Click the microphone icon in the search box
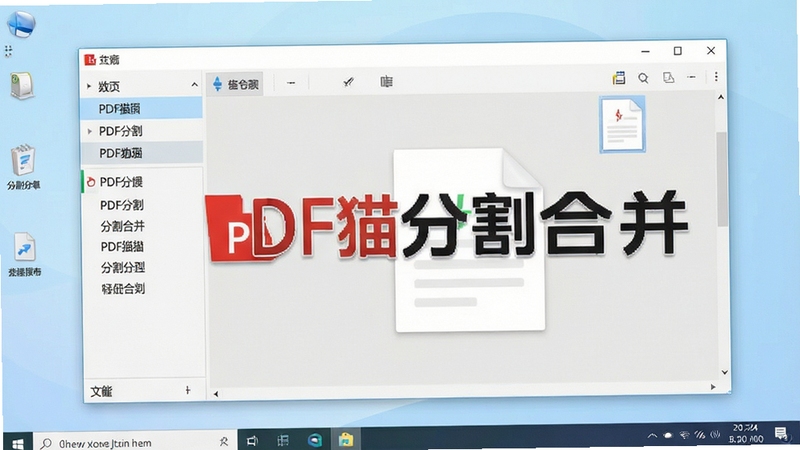 (223, 442)
